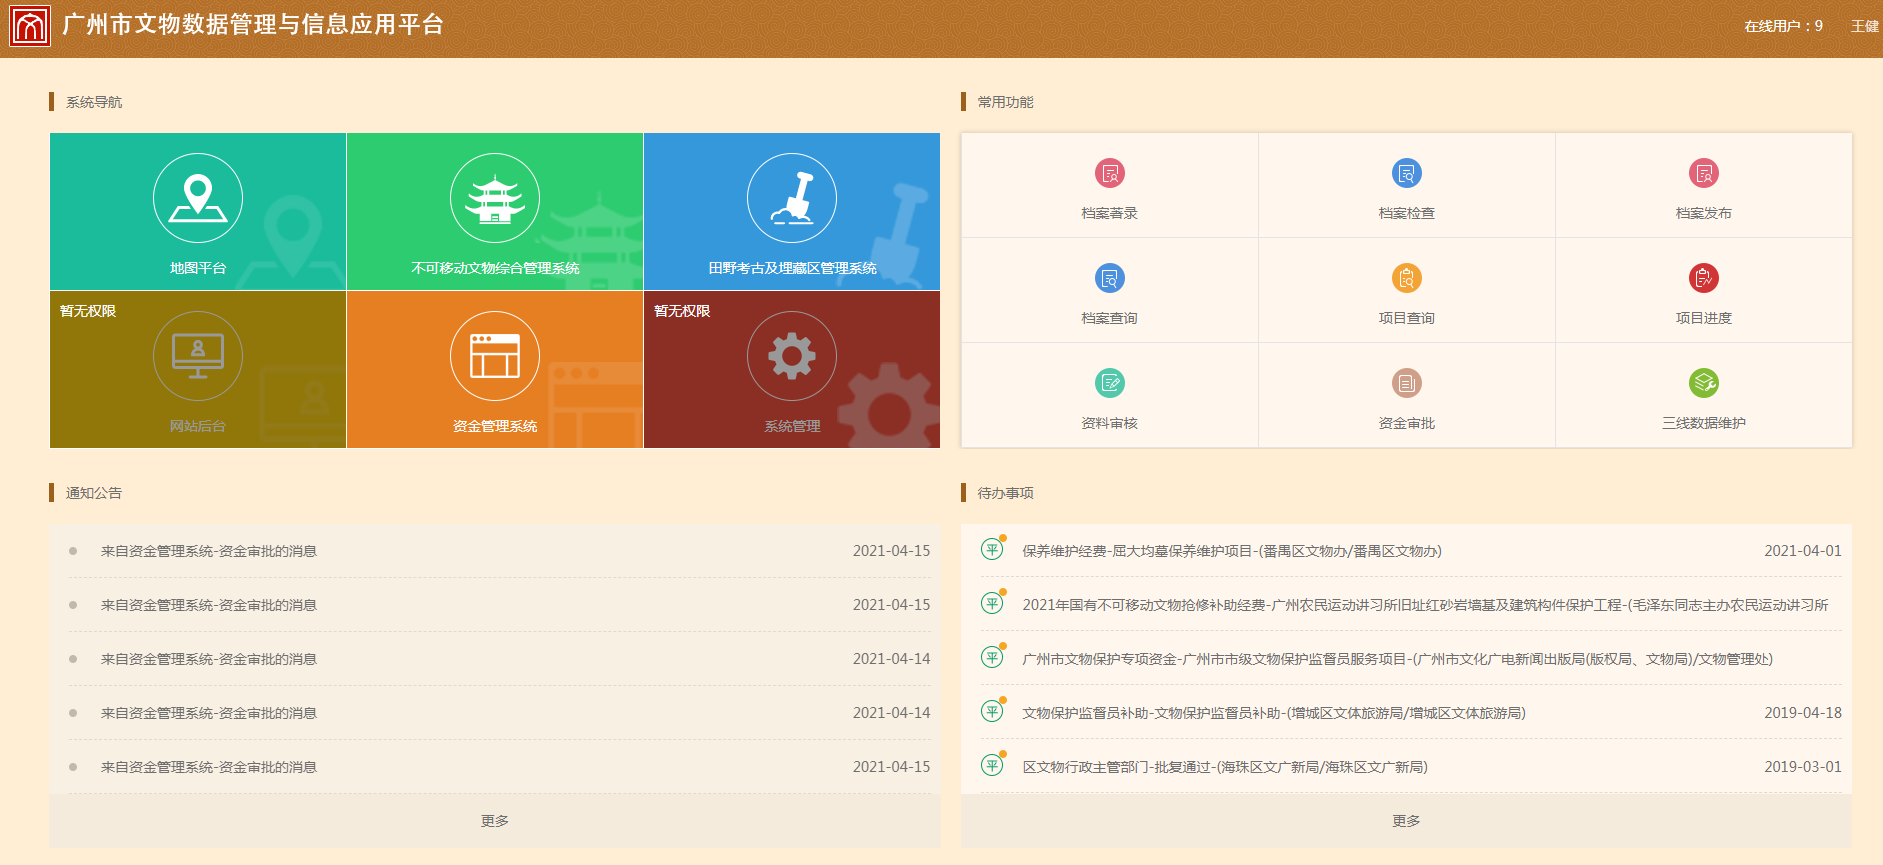The width and height of the screenshot is (1883, 865).
Task: Click the 网站后台 monitor icon
Action: tap(198, 356)
